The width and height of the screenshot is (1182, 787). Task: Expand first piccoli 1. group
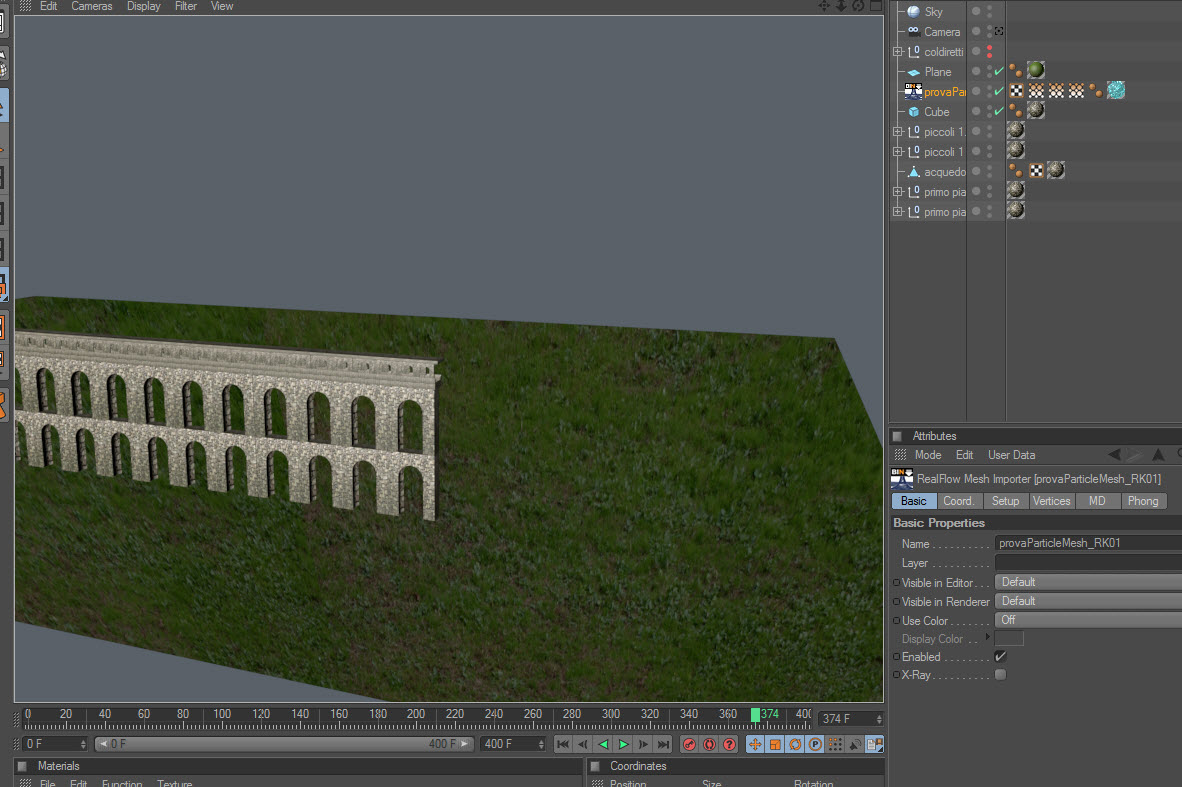coord(898,132)
